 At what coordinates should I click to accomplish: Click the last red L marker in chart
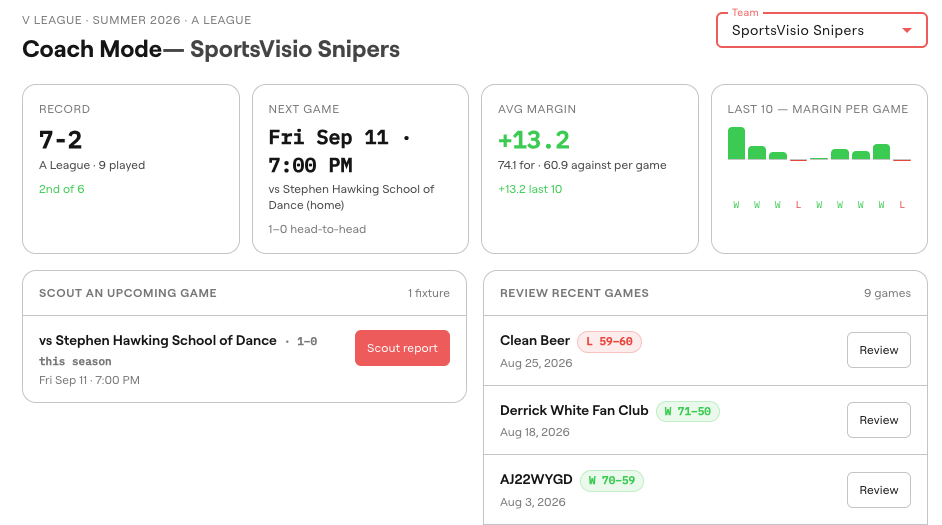902,205
